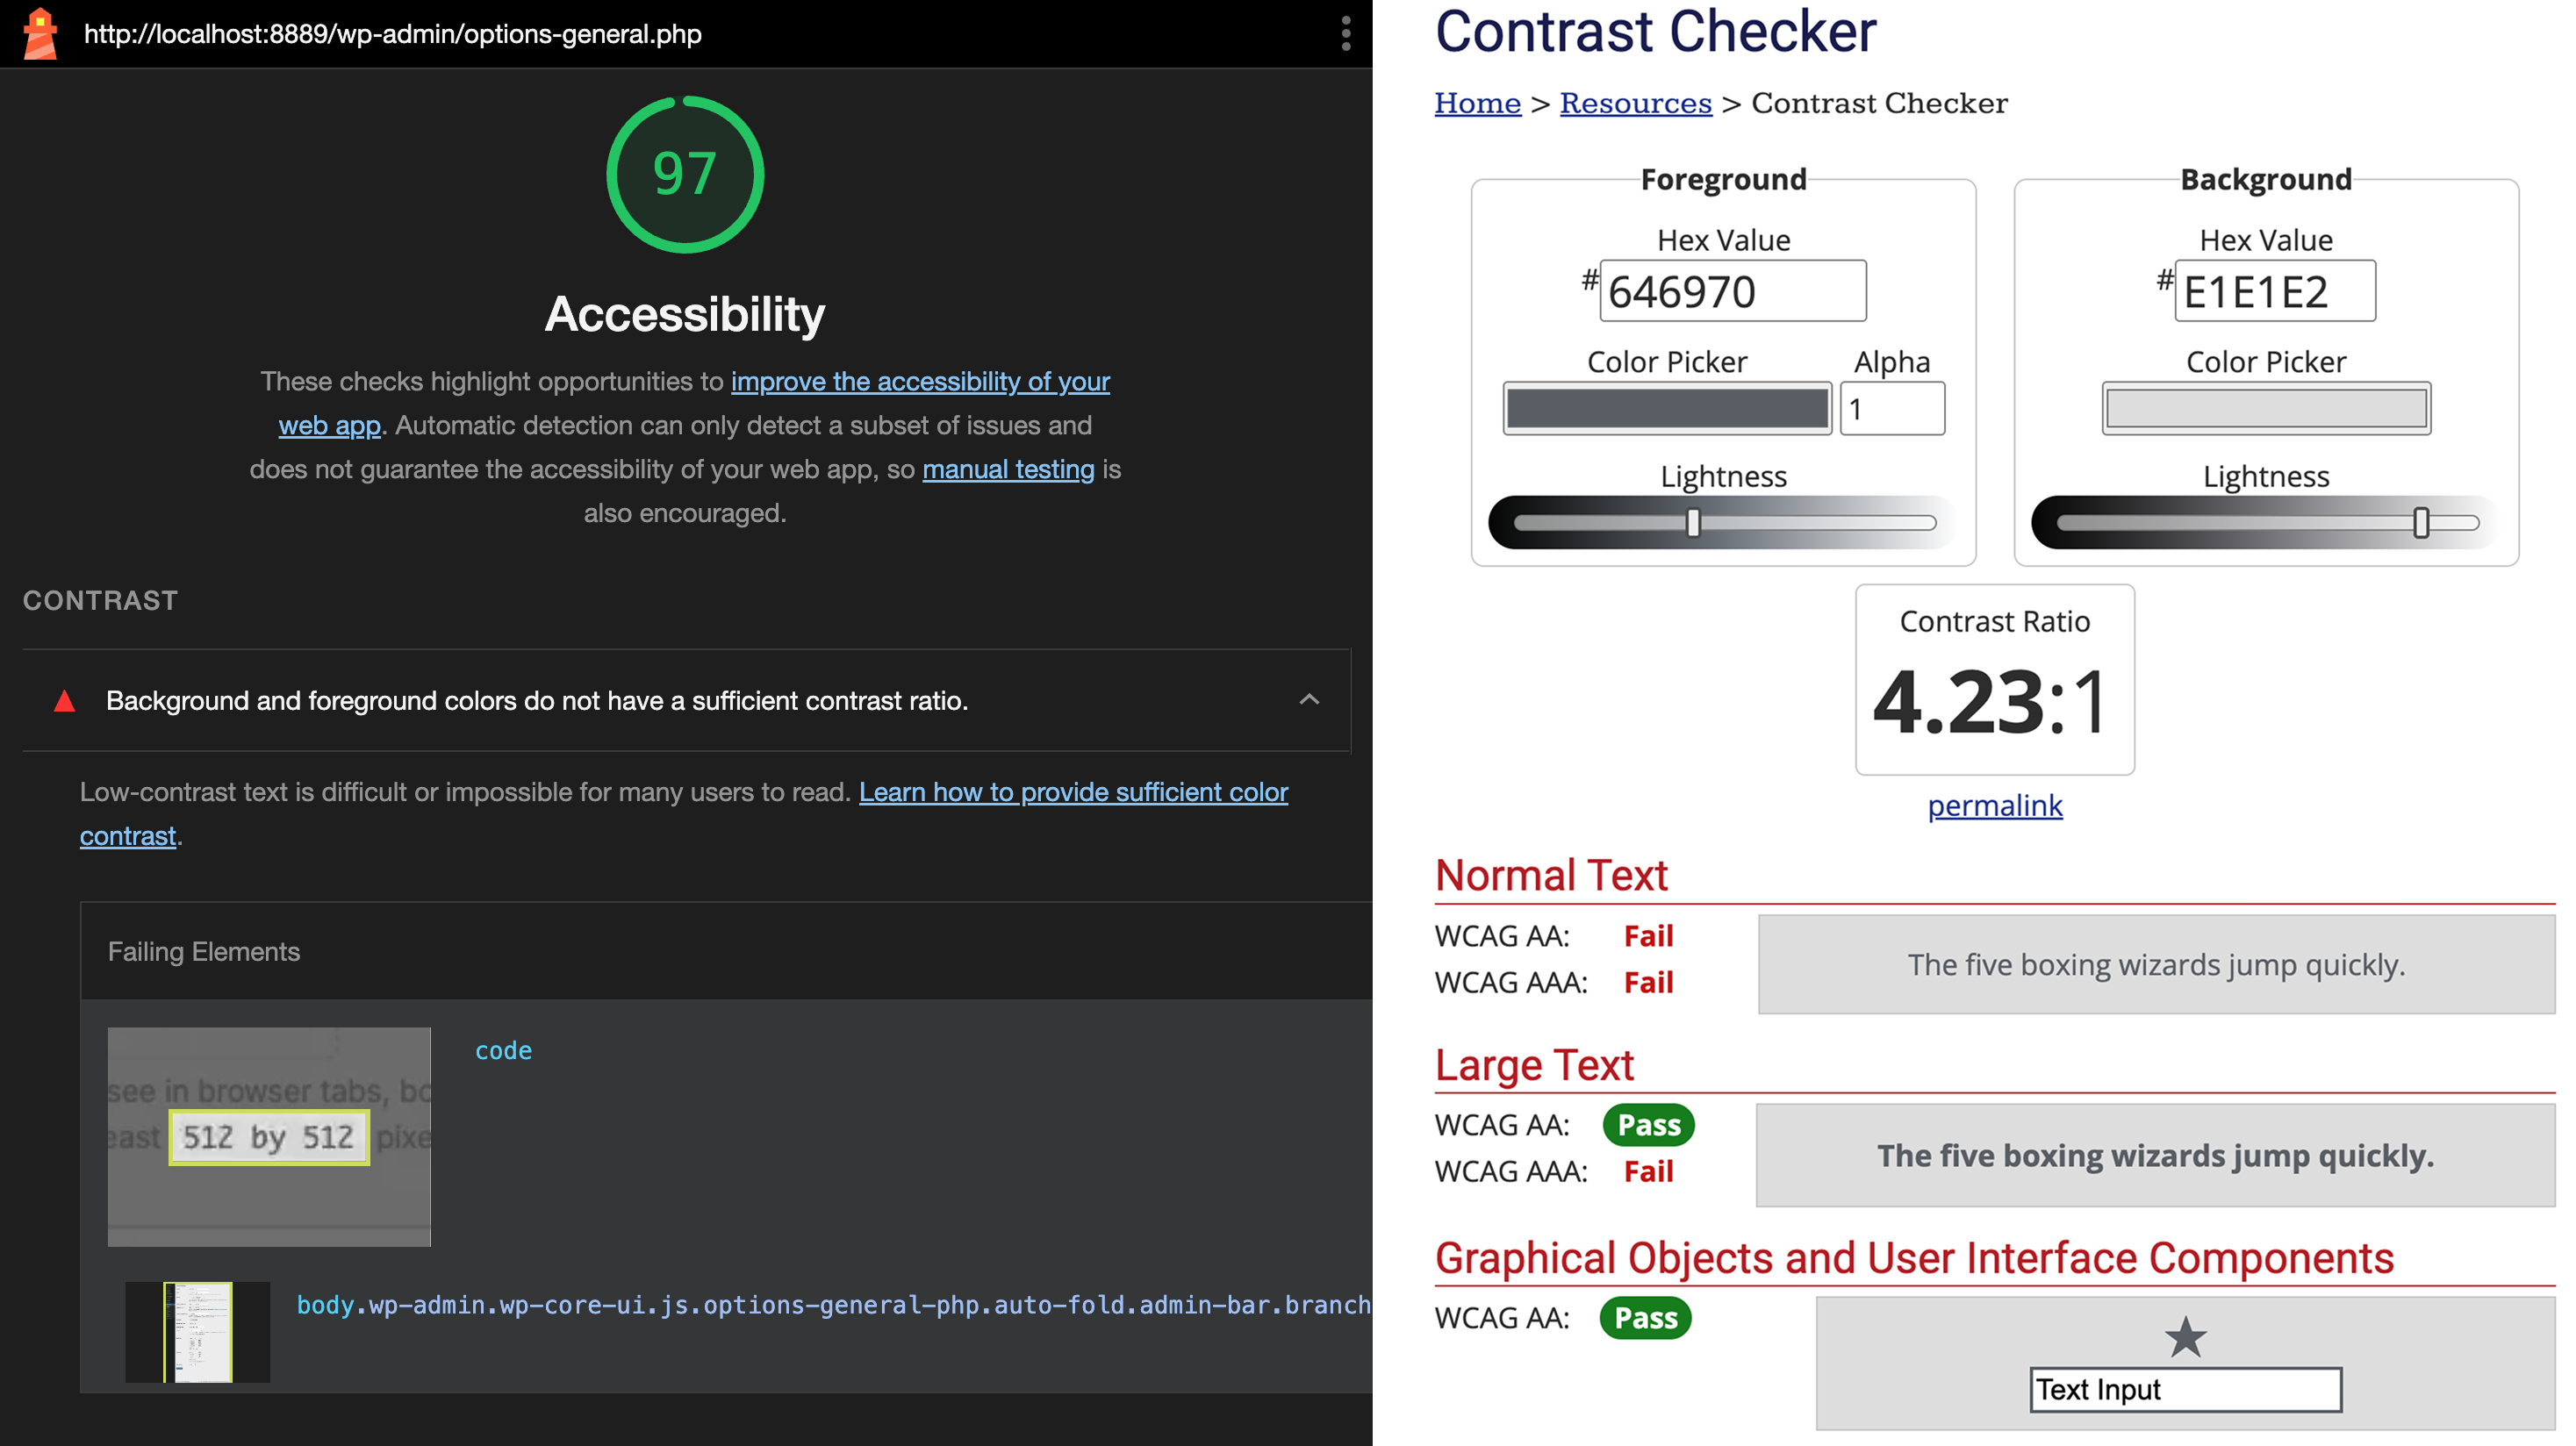Screen dimensions: 2576x1446
Task: Click the background hex value field
Action: 2274,291
